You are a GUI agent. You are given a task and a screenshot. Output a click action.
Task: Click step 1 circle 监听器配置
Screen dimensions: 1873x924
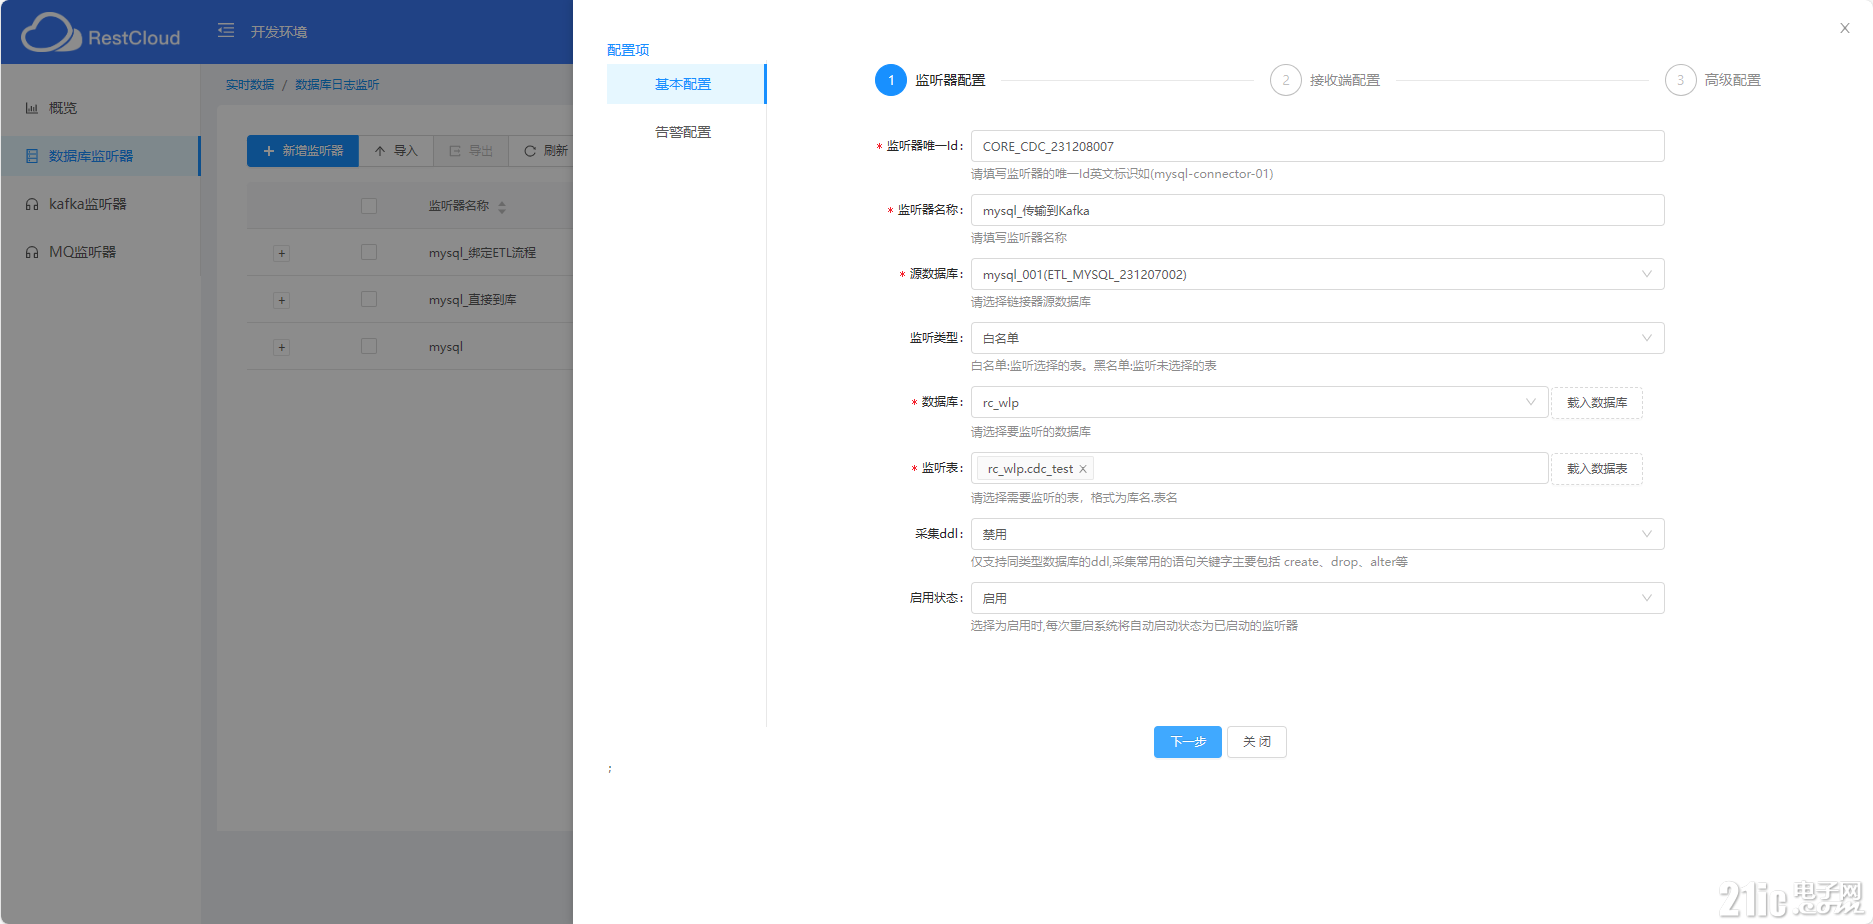[x=891, y=80]
